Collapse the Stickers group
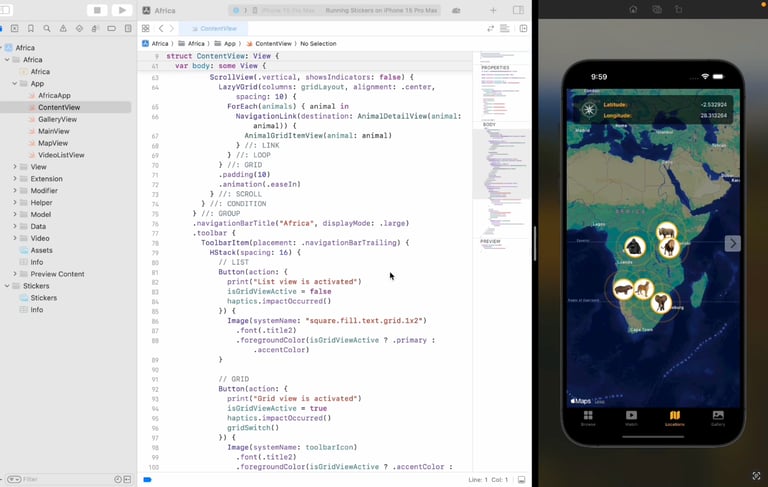768x487 pixels. [7, 286]
